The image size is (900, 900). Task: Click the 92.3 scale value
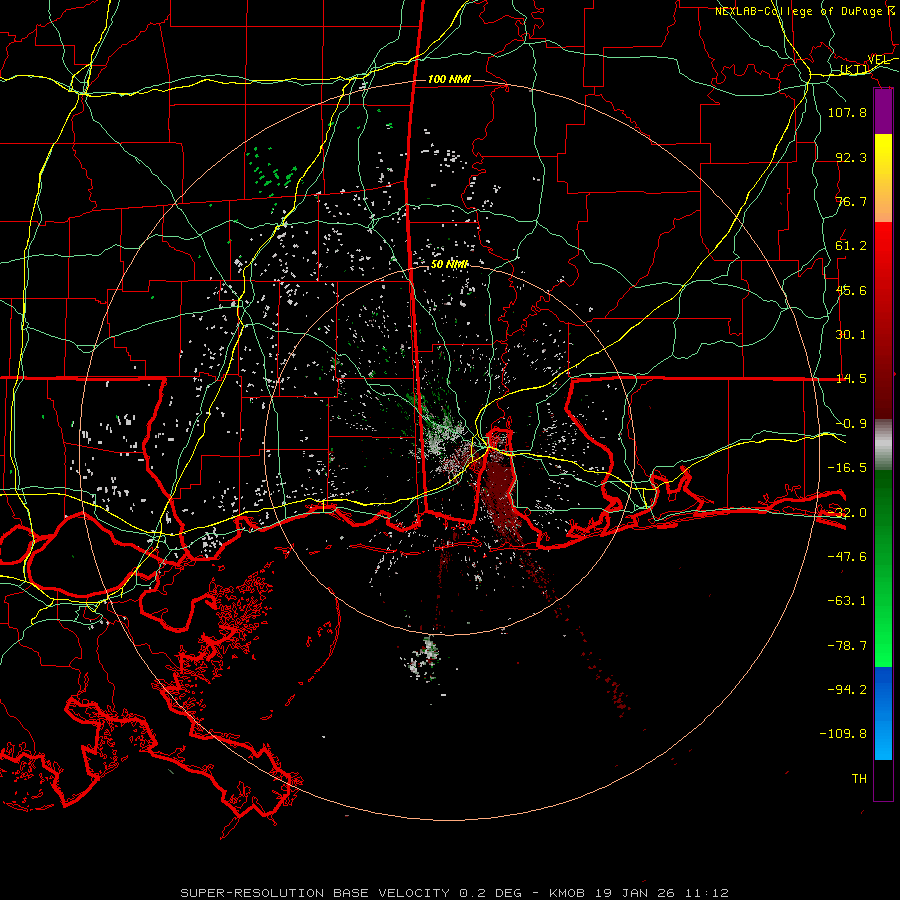point(851,157)
